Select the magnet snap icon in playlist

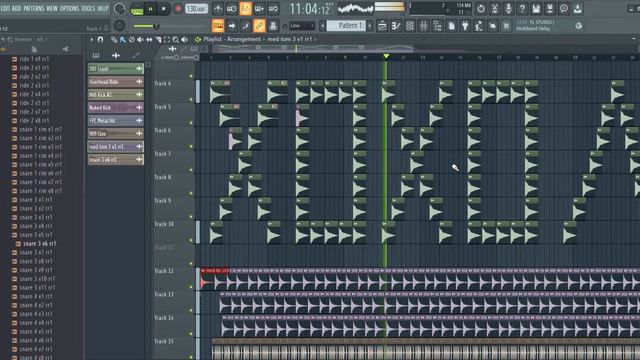point(100,40)
